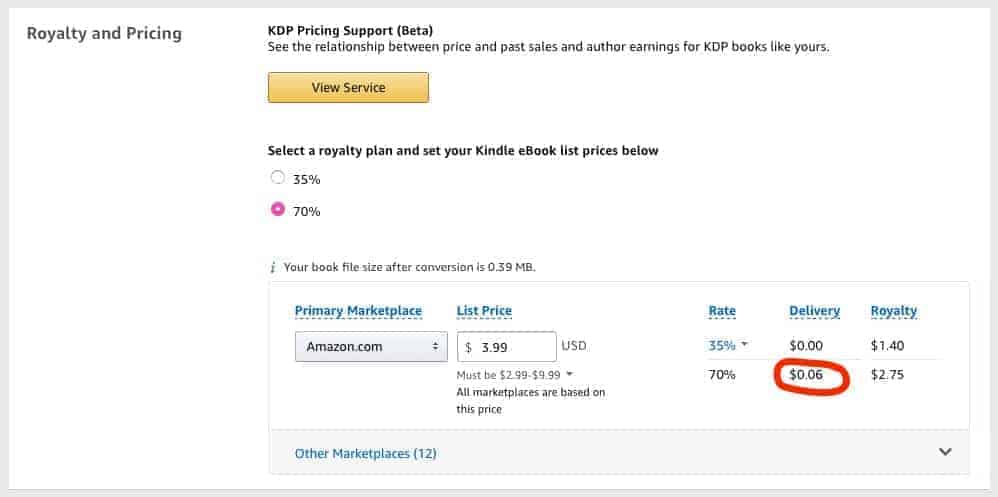The width and height of the screenshot is (998, 497).
Task: Select the 35% royalty plan radio button
Action: pos(278,178)
